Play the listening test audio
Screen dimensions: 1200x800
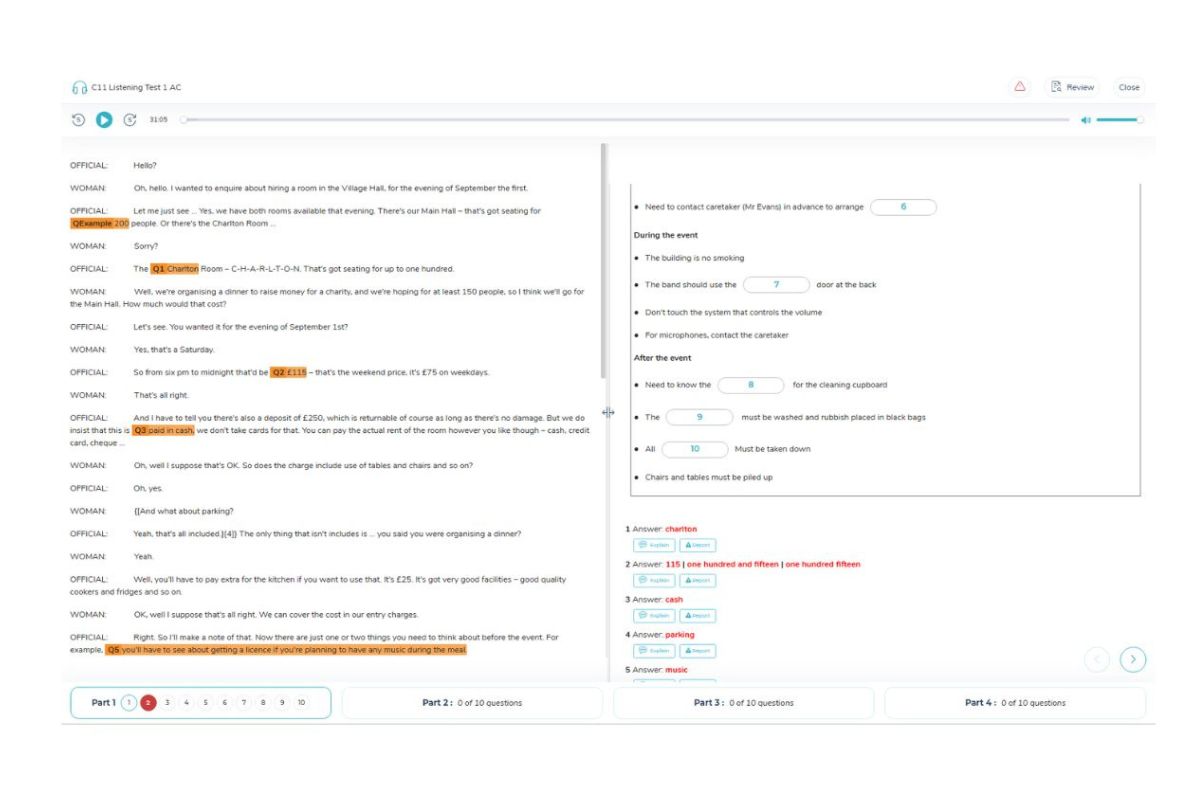(104, 120)
